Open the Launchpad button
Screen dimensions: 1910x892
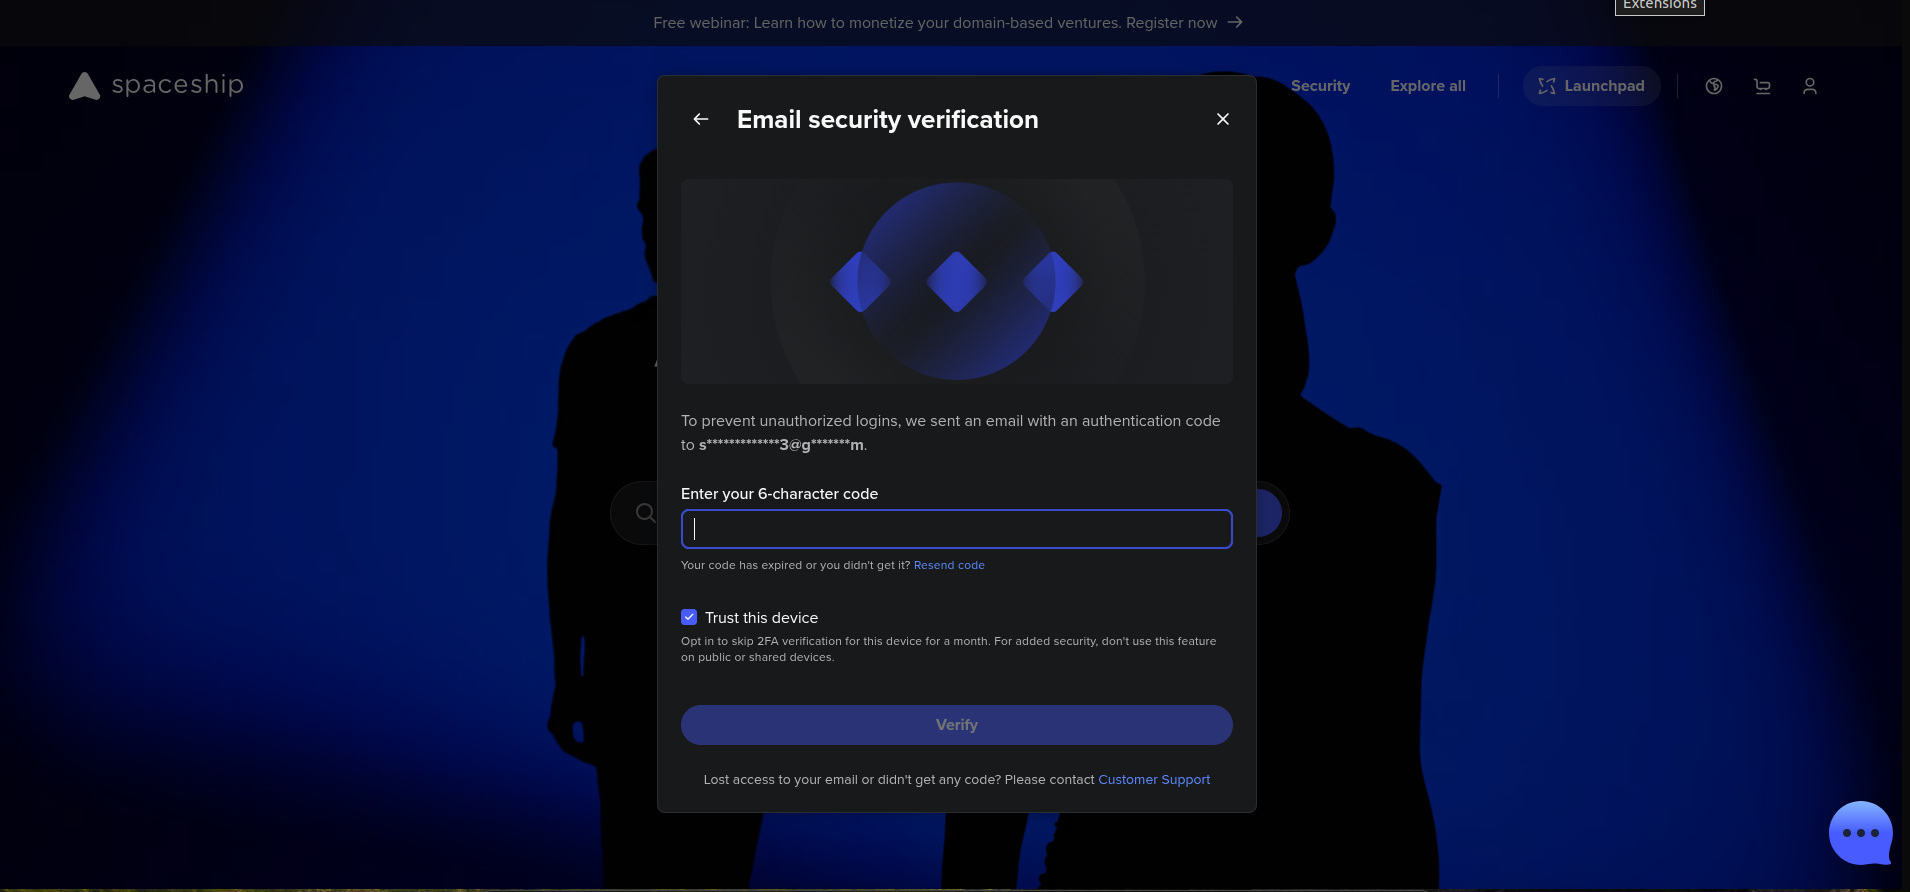(1591, 86)
